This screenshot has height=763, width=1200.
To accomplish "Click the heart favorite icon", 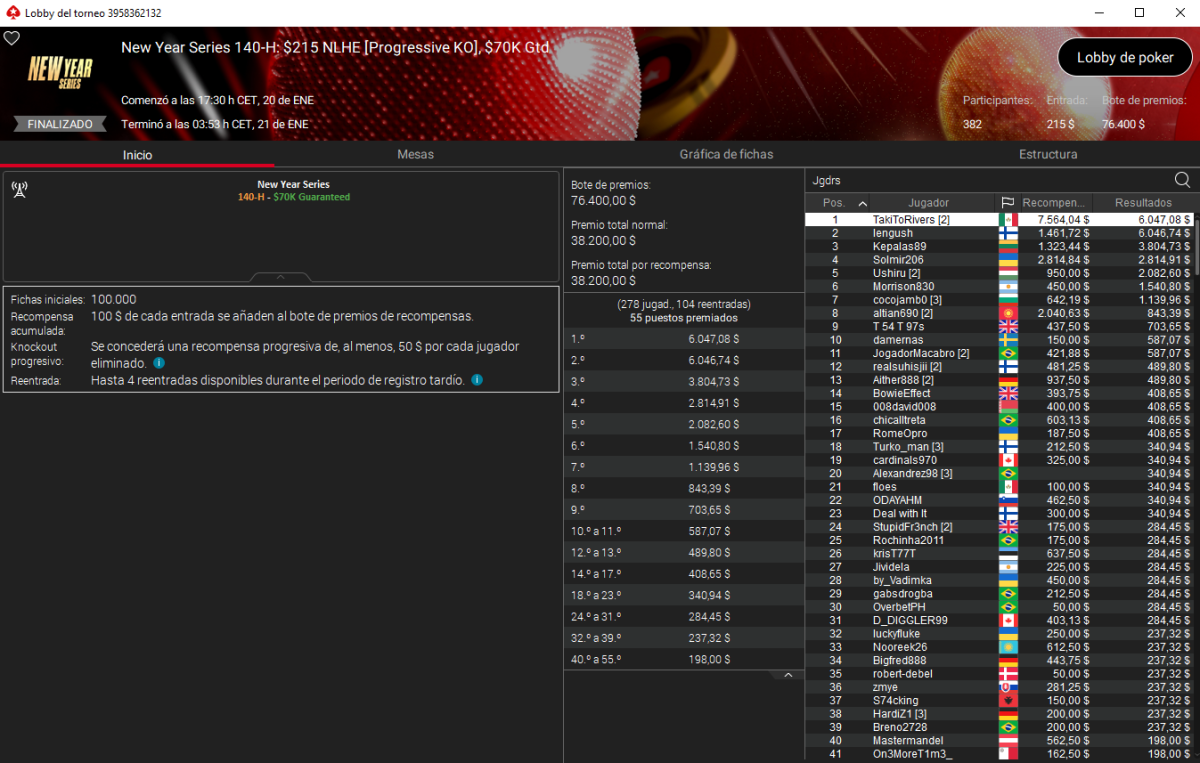I will tap(12, 39).
